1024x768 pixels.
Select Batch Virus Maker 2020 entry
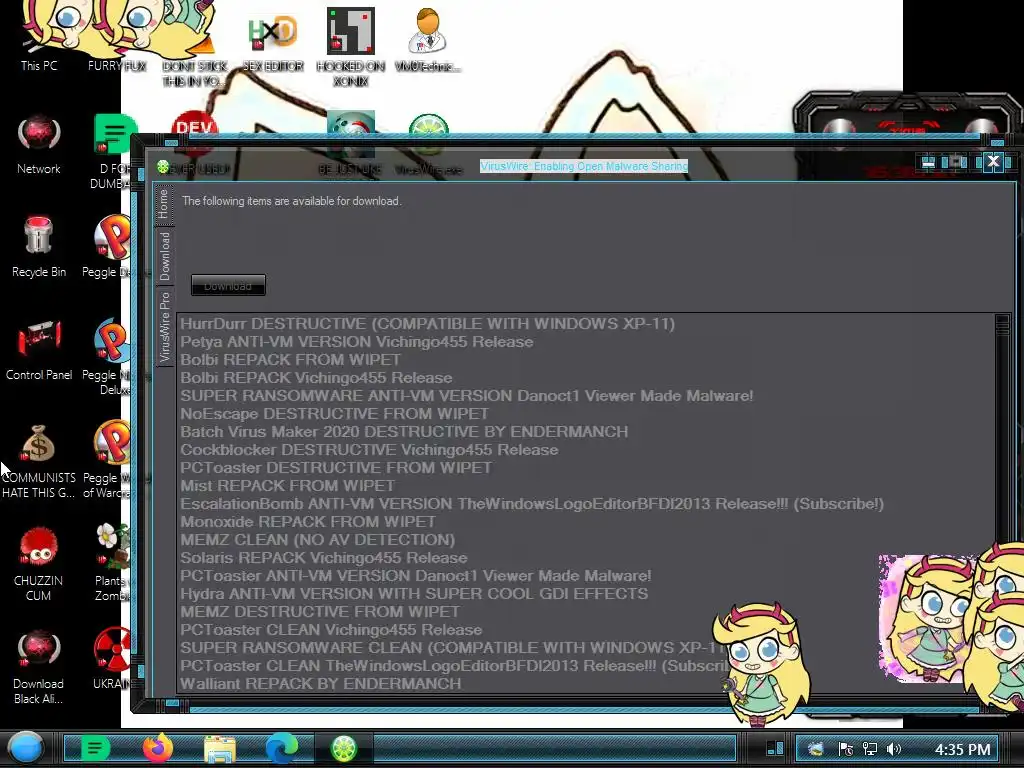click(404, 432)
